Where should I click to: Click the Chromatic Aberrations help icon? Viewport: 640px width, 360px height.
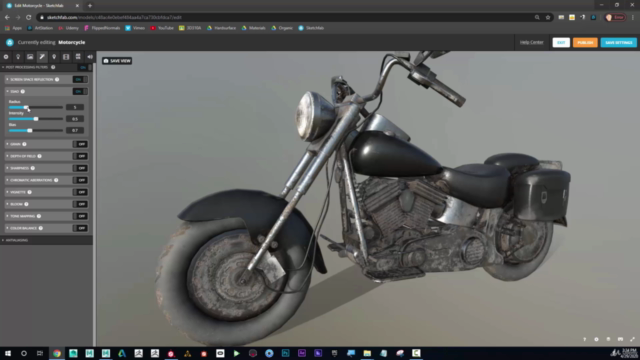click(56, 180)
